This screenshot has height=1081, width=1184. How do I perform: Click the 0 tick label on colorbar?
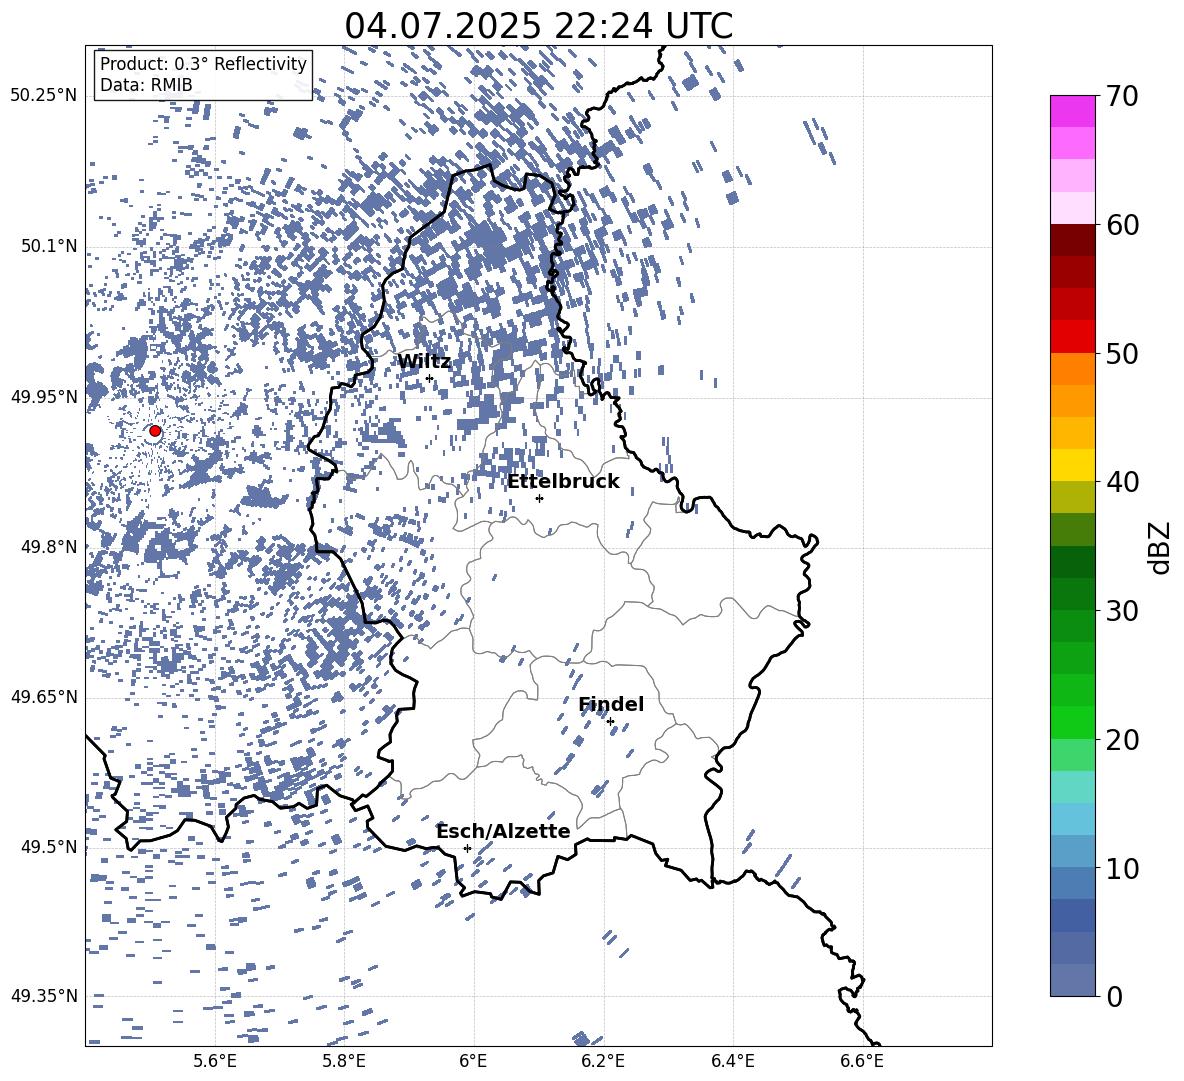1114,996
